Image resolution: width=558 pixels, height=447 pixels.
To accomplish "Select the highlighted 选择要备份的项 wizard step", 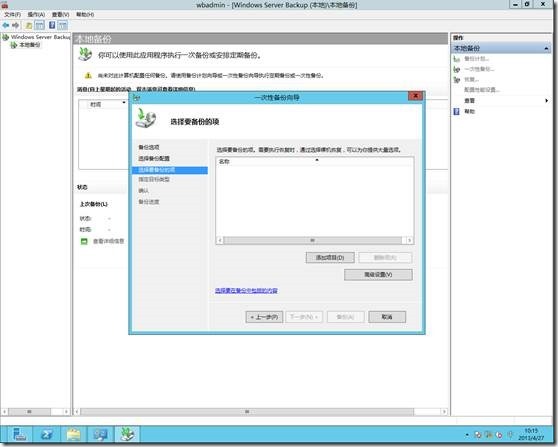I will coord(170,170).
